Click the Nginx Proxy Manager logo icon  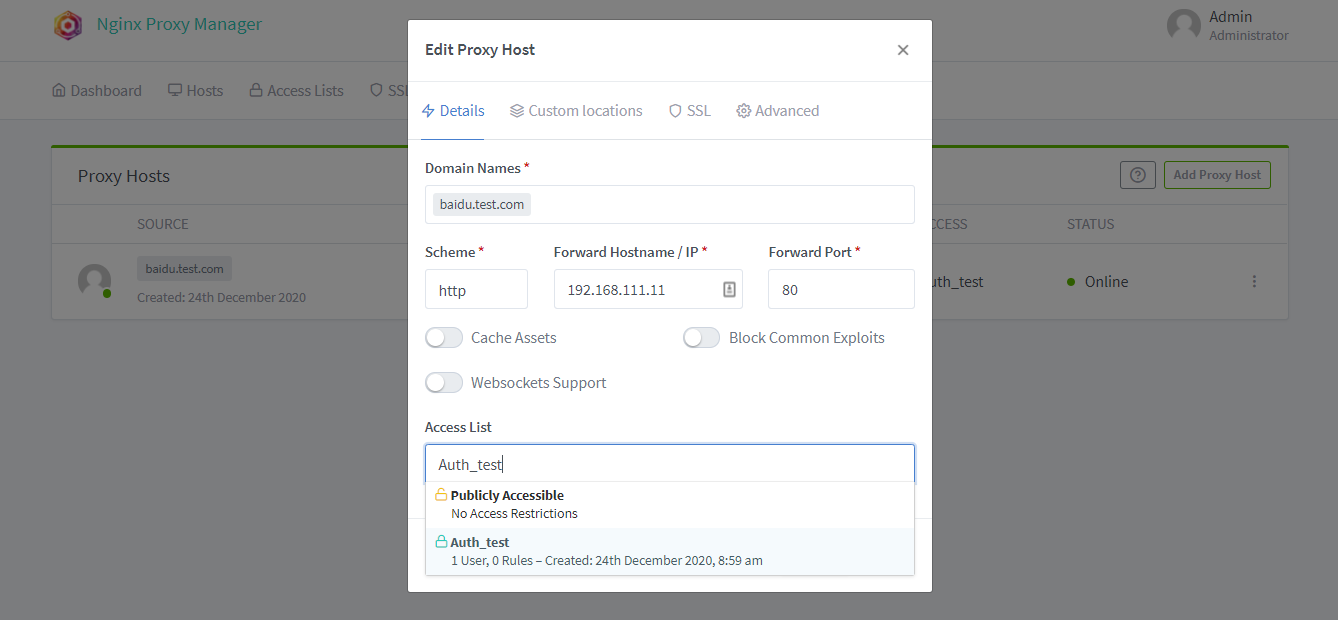pos(68,25)
